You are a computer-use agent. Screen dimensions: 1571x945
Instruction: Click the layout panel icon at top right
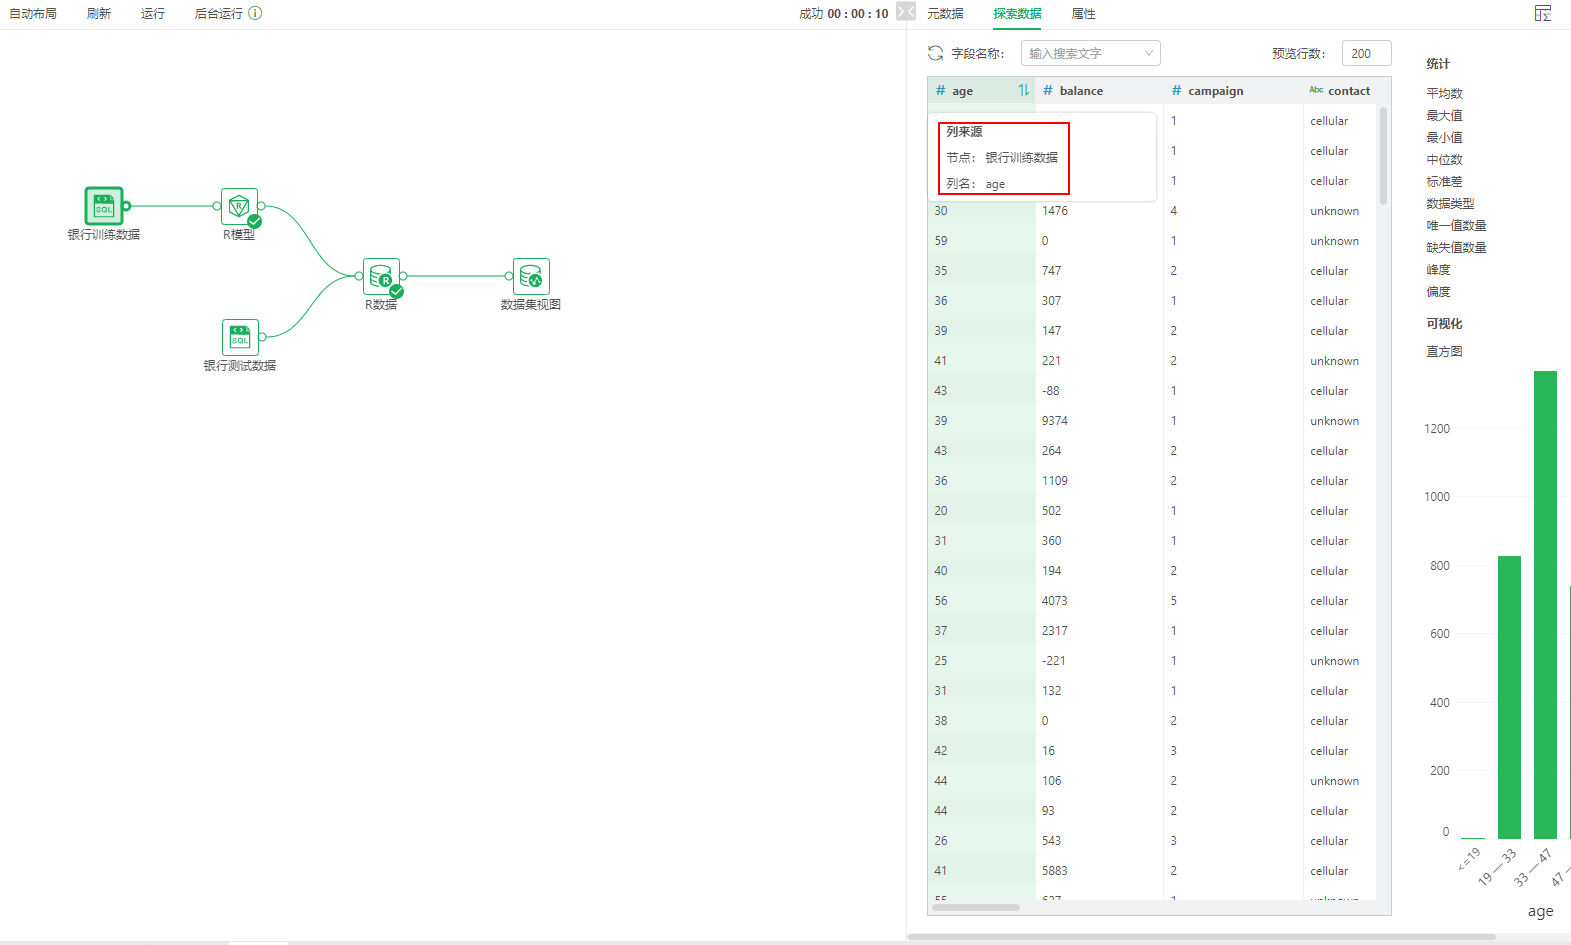point(1543,13)
